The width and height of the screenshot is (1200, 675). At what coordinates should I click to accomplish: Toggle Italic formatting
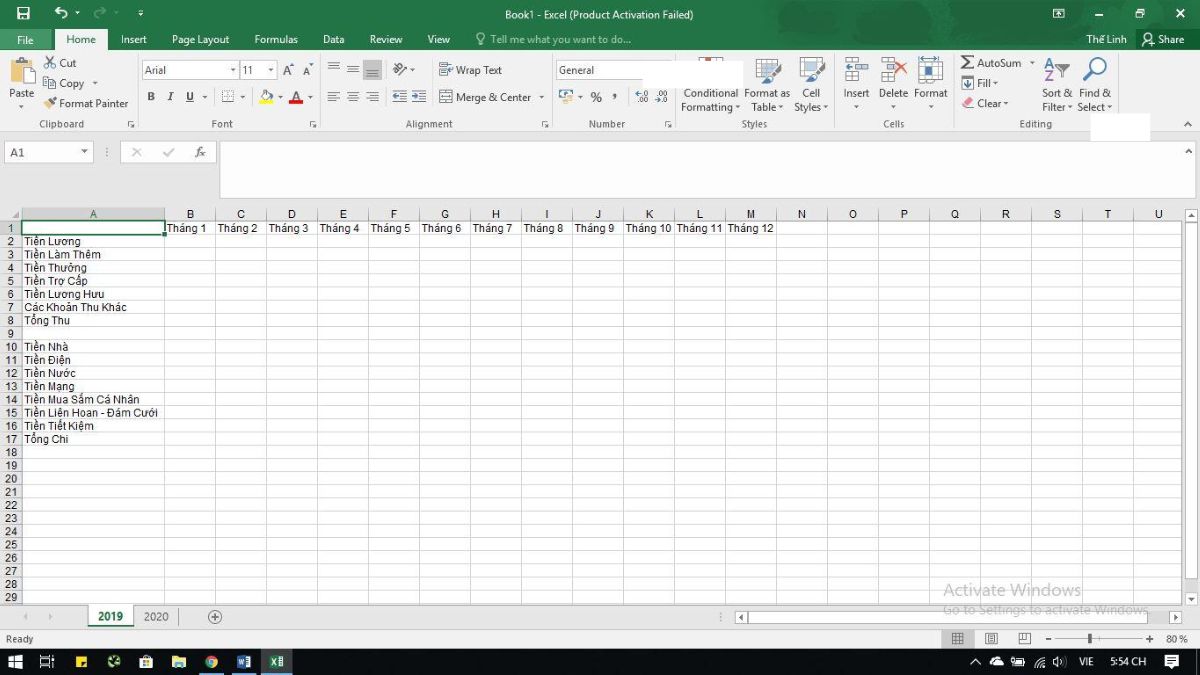coord(170,97)
